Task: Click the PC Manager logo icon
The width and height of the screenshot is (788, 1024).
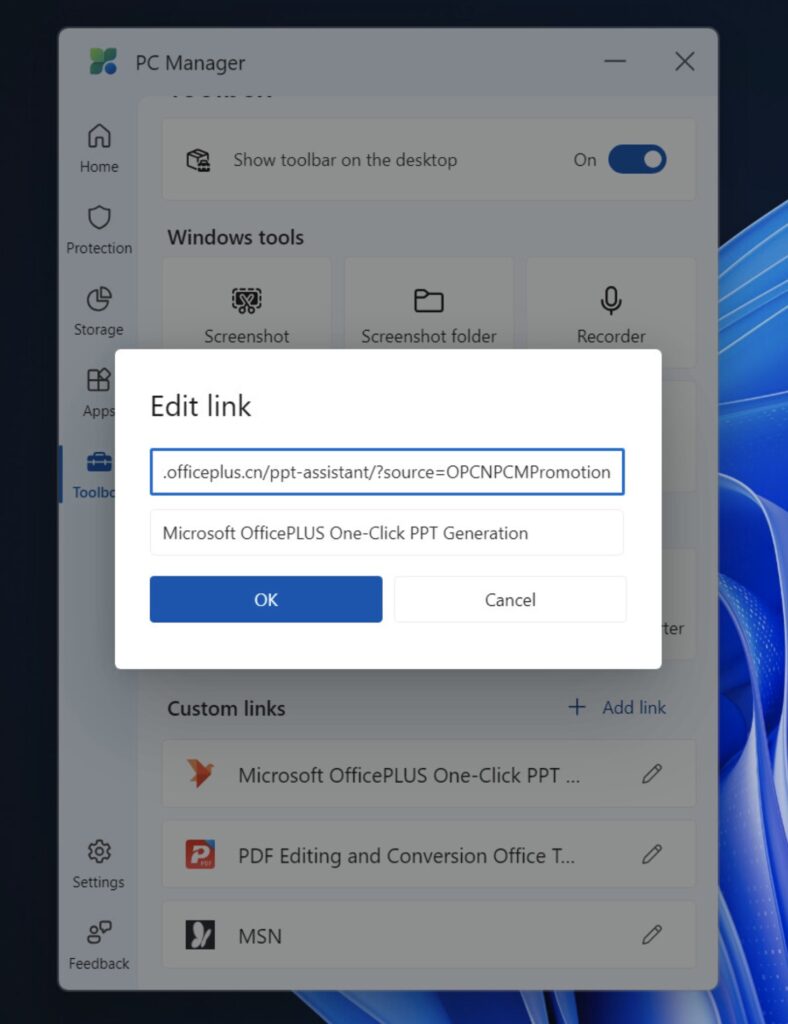Action: (x=103, y=61)
